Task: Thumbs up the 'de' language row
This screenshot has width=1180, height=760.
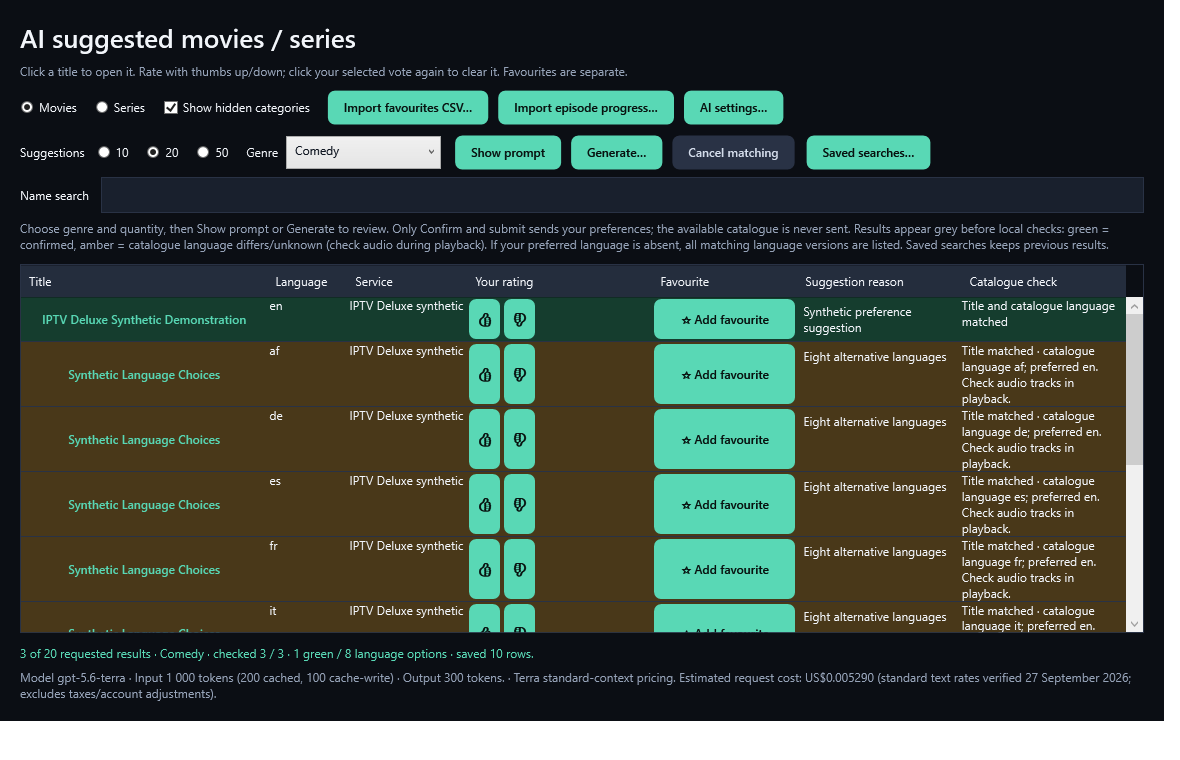Action: (485, 439)
